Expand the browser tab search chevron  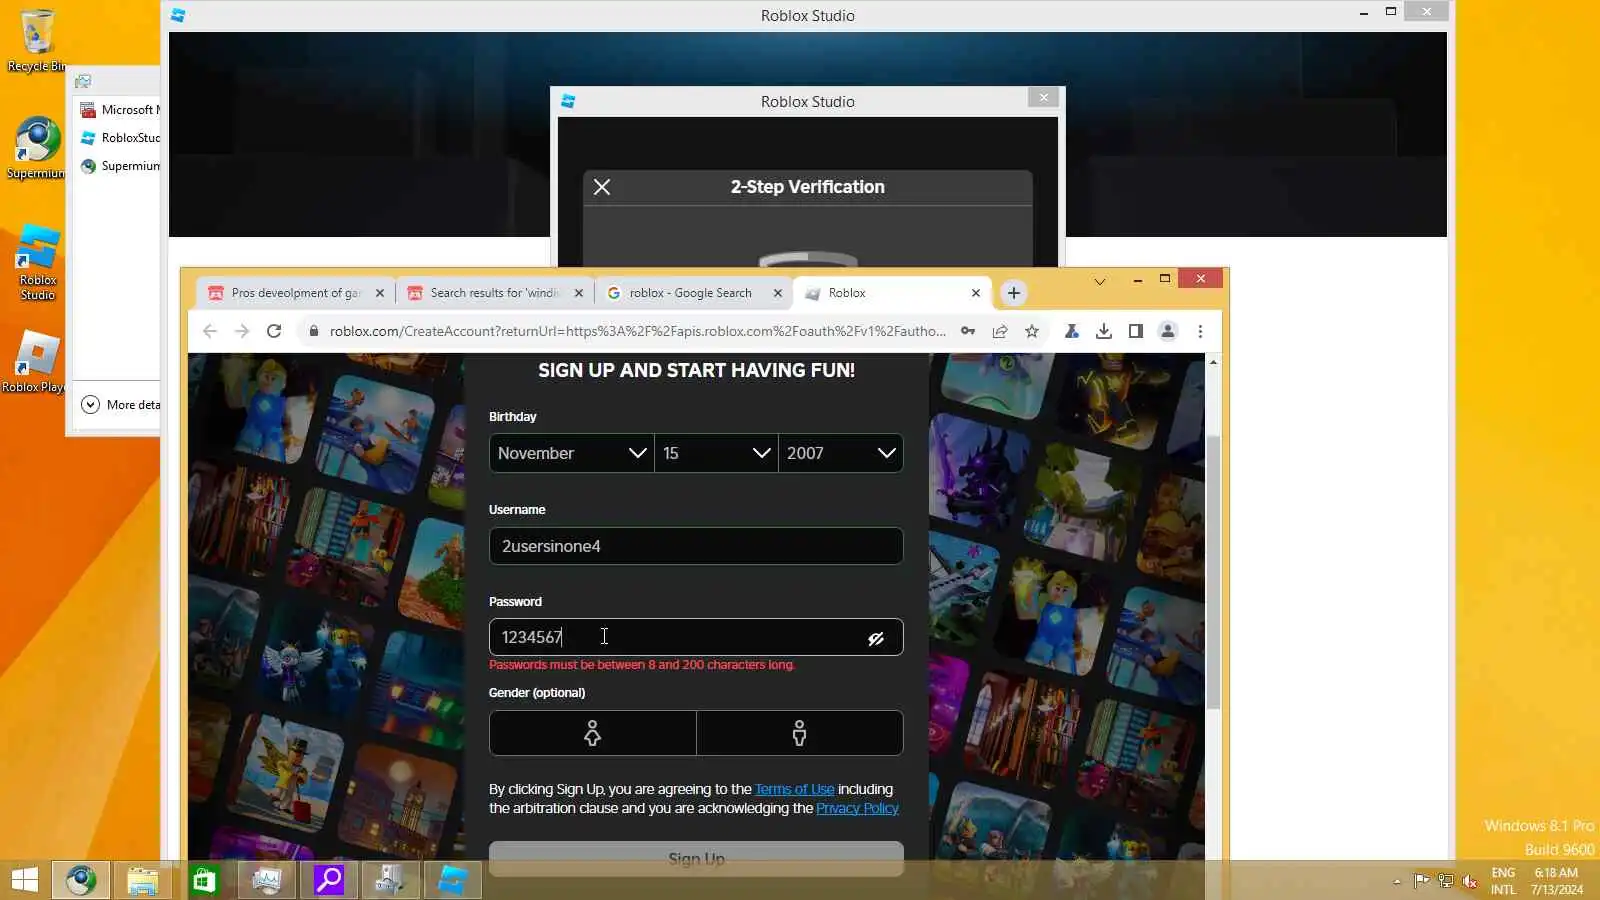click(x=1100, y=282)
